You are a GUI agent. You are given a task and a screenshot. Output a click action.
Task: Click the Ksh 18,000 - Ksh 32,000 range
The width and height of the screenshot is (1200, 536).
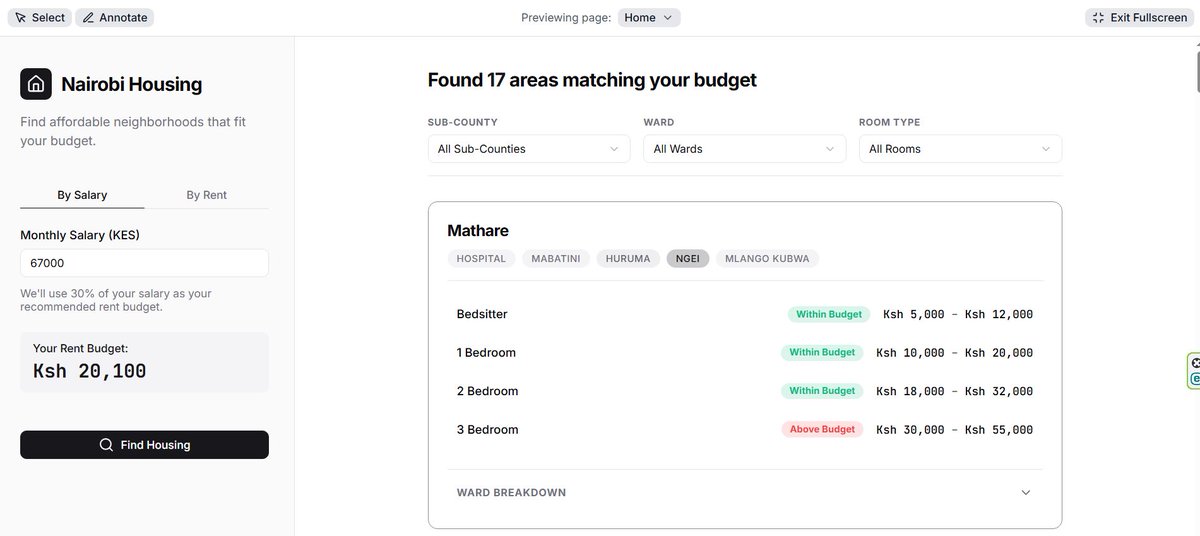click(x=955, y=391)
